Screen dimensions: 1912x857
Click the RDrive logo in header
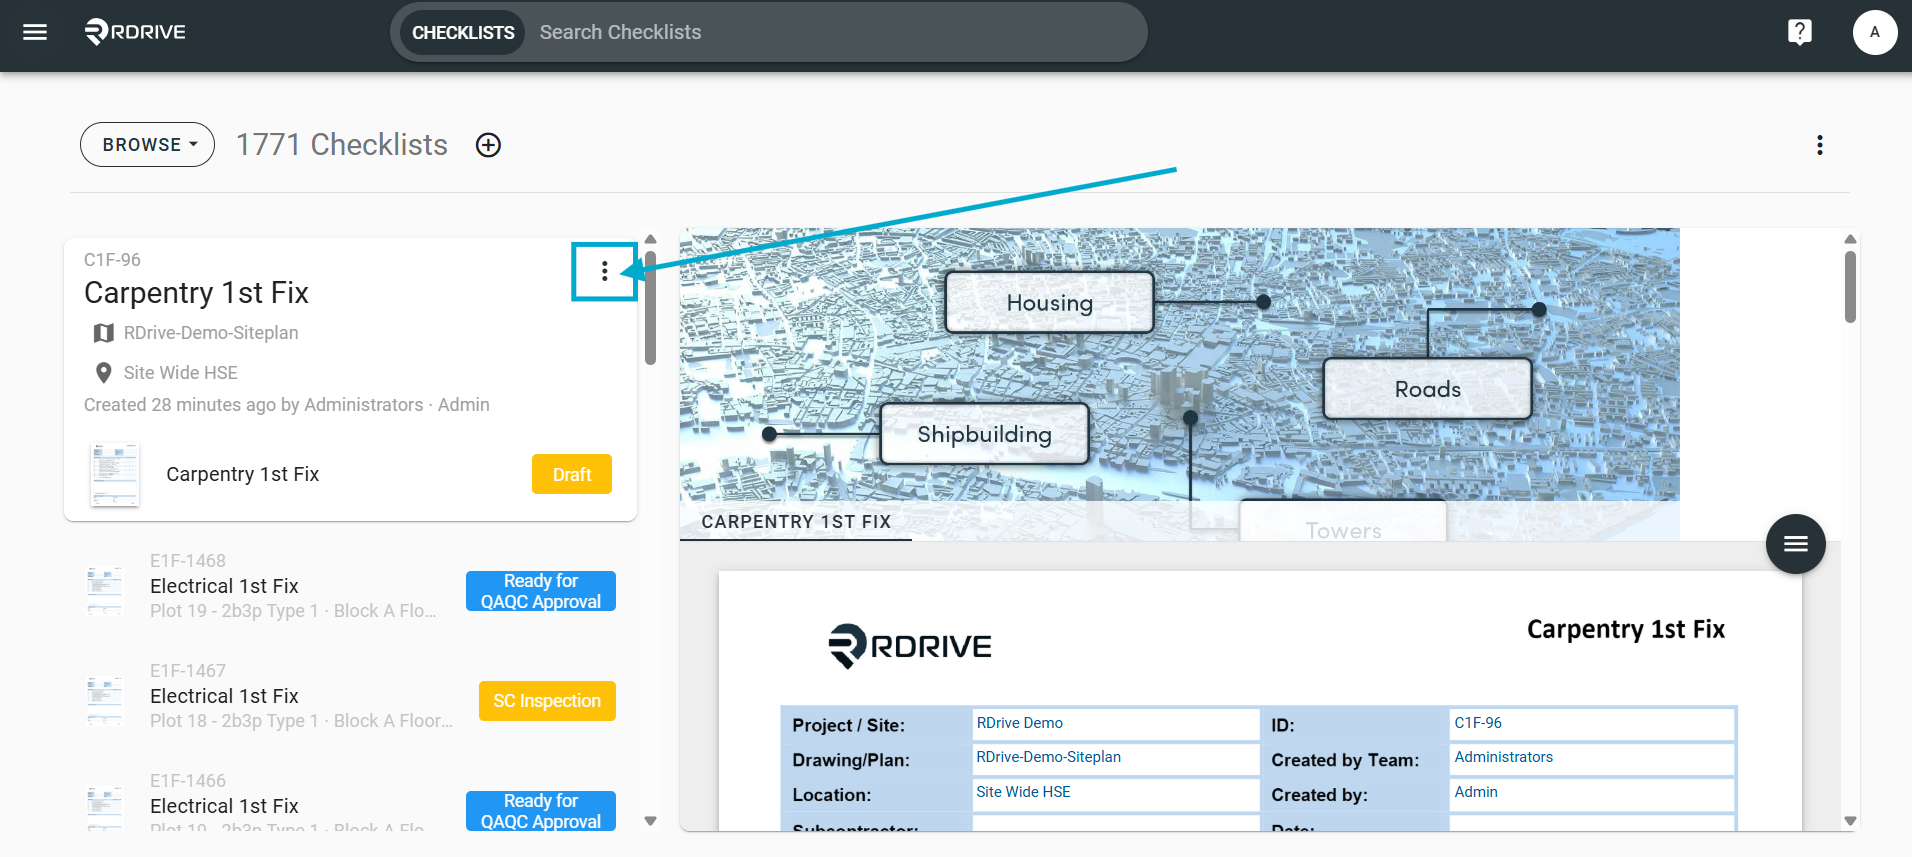pos(135,32)
